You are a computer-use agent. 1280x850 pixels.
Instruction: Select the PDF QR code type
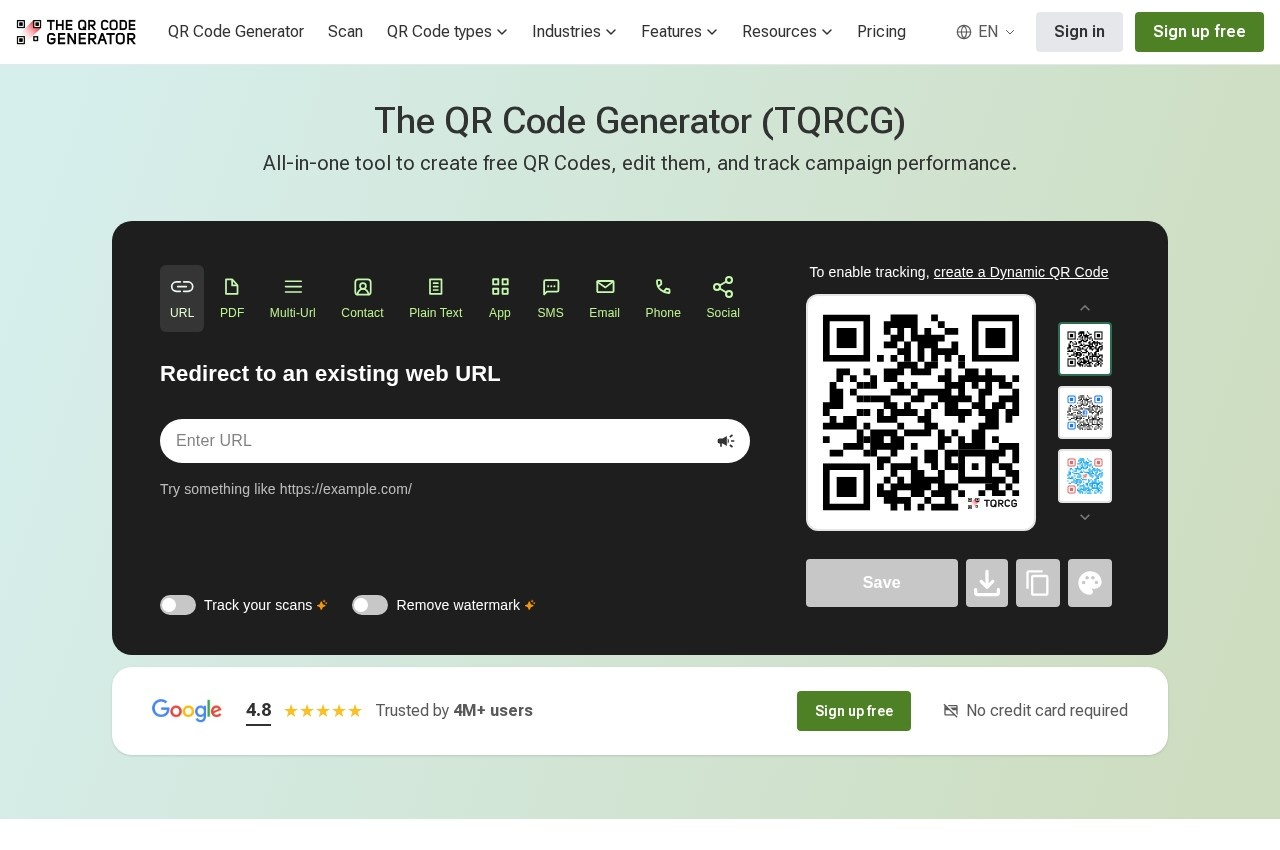pyautogui.click(x=232, y=298)
